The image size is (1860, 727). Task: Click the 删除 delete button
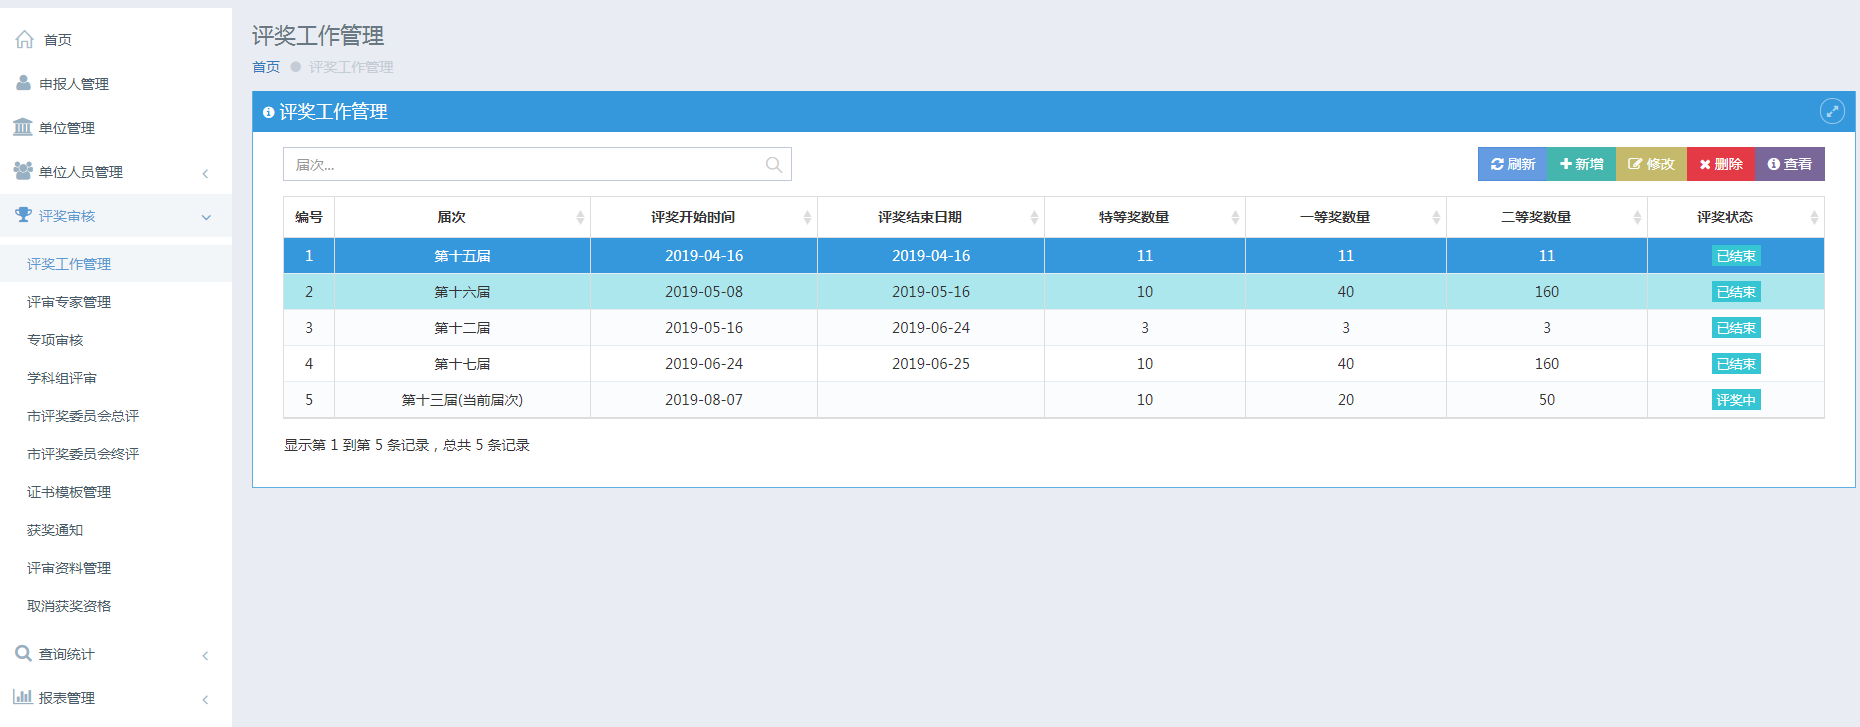pyautogui.click(x=1721, y=164)
